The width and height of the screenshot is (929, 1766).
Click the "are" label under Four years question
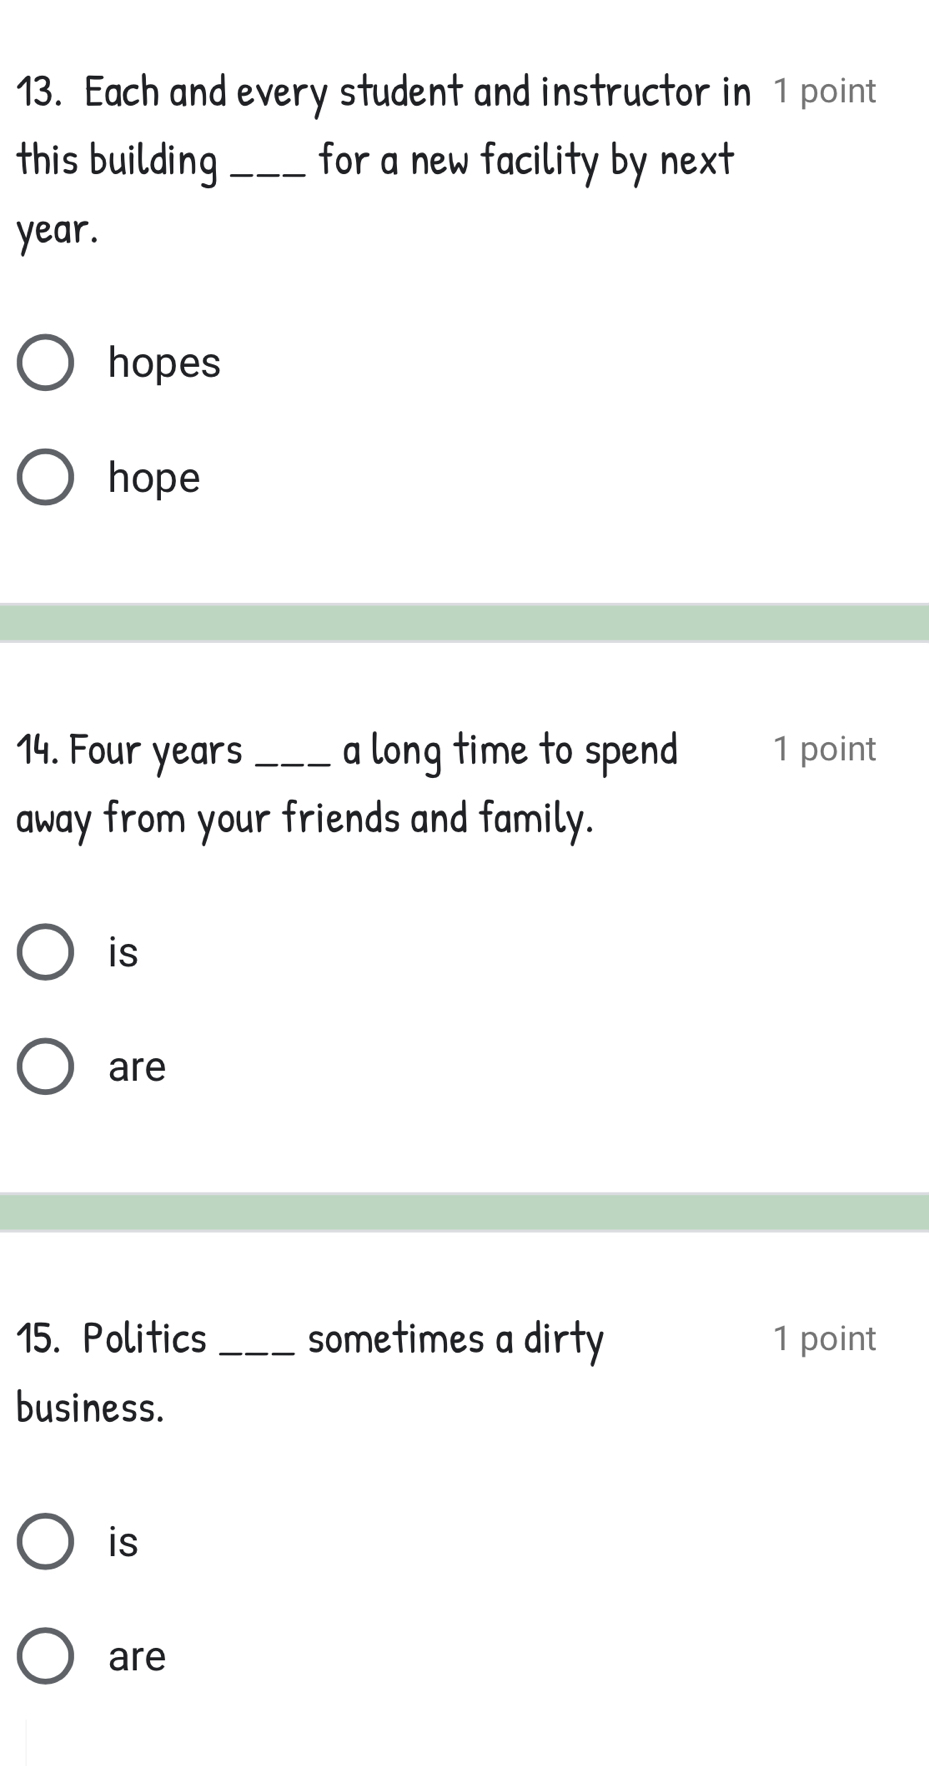(137, 1067)
